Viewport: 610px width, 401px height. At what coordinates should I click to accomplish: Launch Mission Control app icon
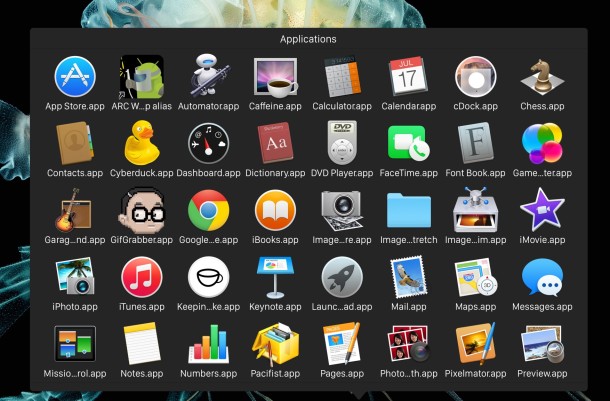pos(75,344)
